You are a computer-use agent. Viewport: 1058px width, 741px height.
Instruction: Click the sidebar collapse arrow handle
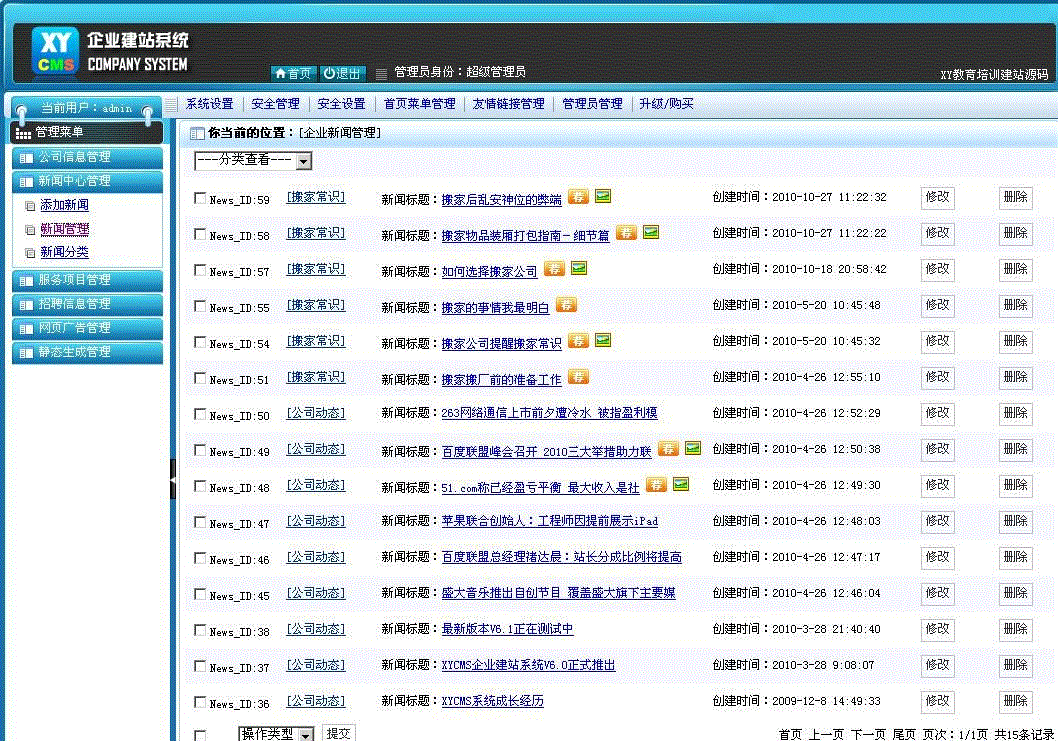pos(173,480)
